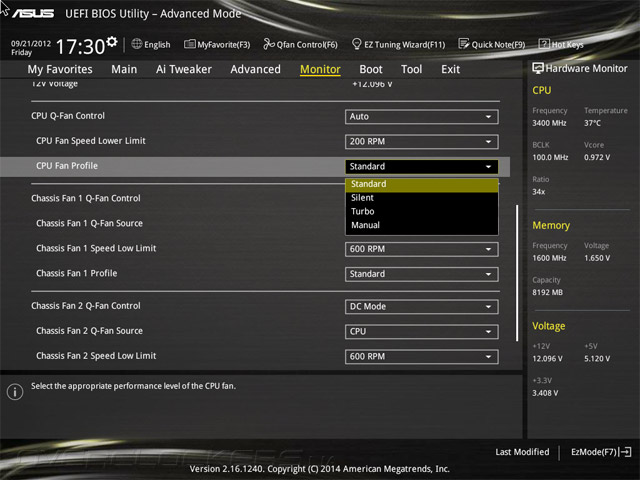Image resolution: width=640 pixels, height=480 pixels.
Task: Switch to the My Favorites tab
Action: (60, 69)
